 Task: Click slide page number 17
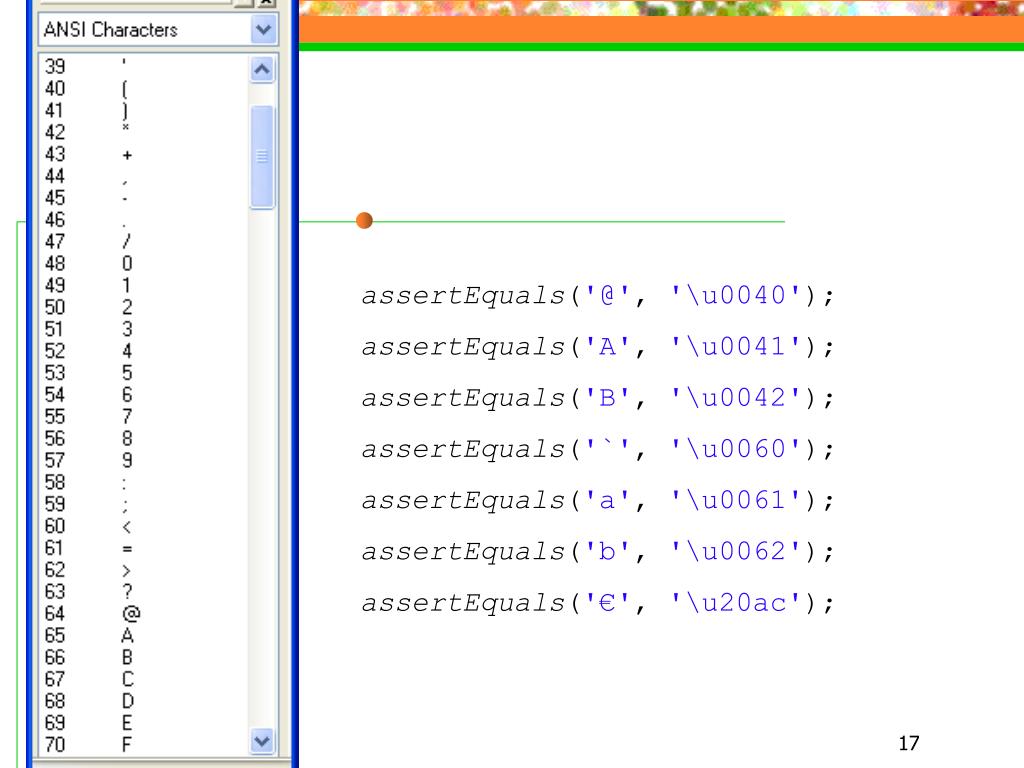[909, 743]
